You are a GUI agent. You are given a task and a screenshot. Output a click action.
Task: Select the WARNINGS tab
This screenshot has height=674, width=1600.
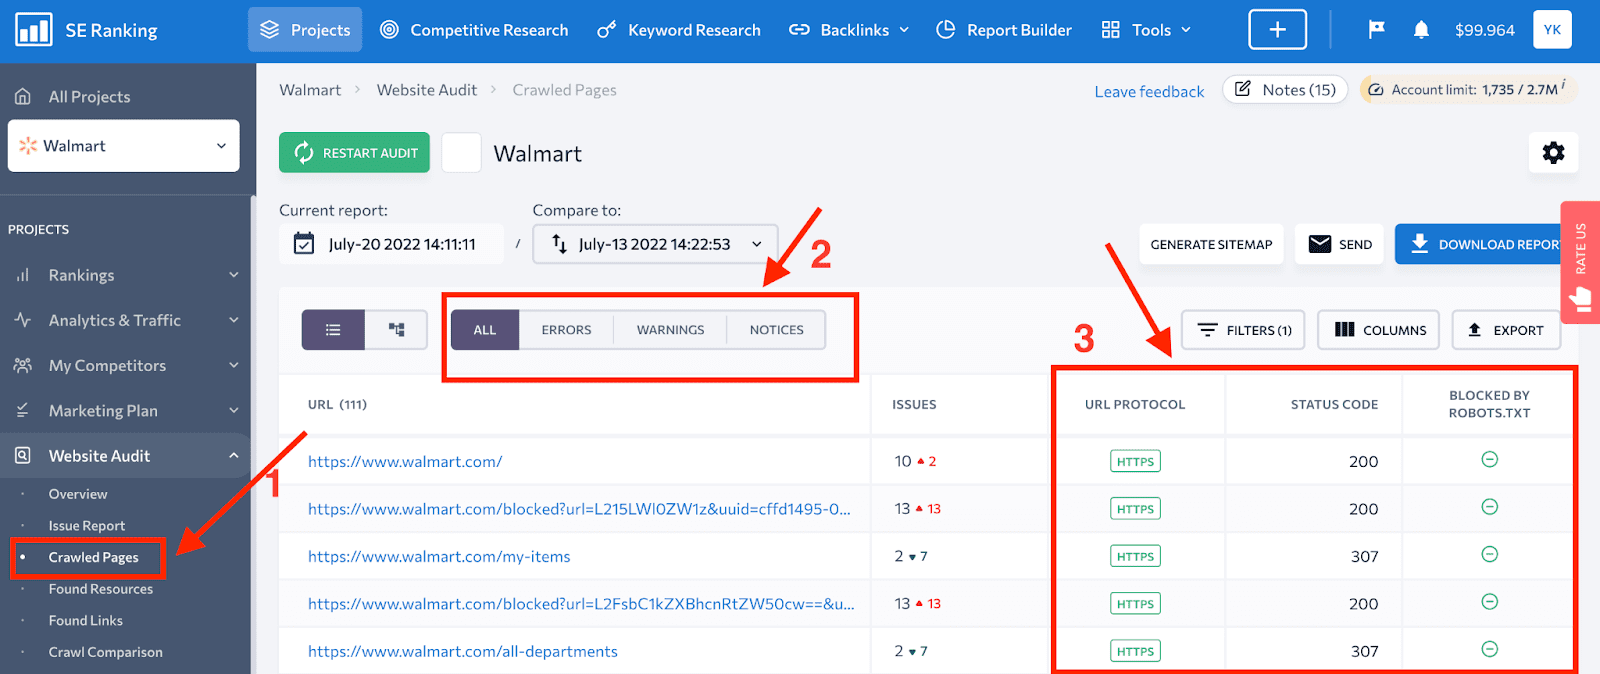tap(670, 330)
